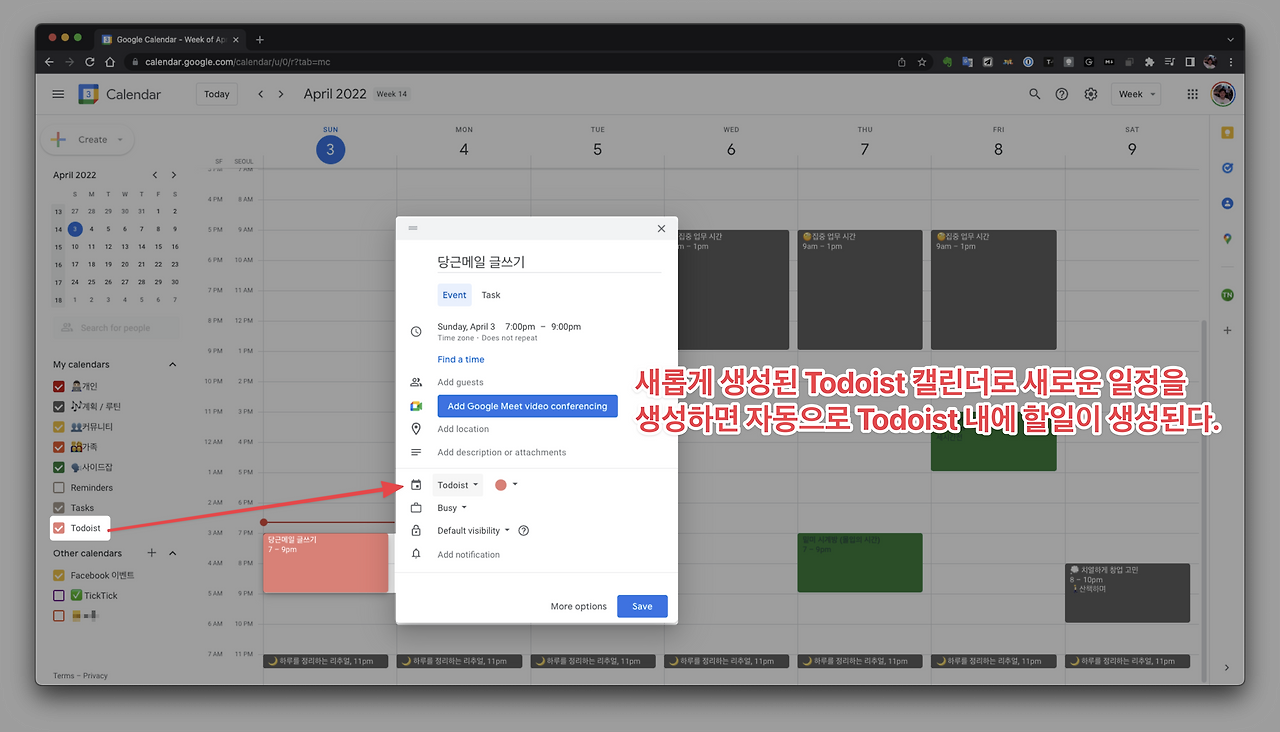Open Contacts in the side panel

point(1227,203)
